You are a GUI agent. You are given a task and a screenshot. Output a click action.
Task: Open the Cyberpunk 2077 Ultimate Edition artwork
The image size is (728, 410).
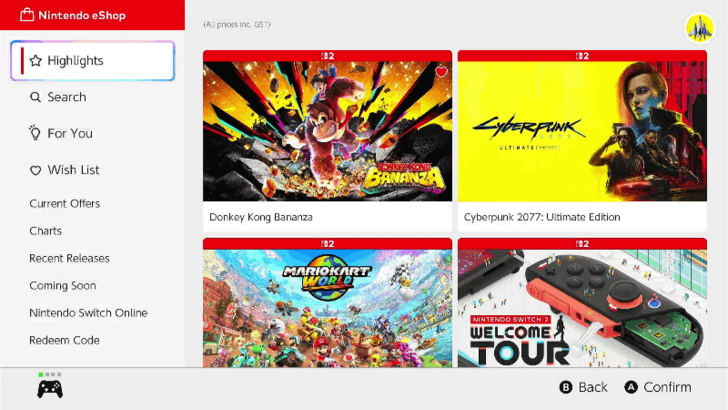582,131
